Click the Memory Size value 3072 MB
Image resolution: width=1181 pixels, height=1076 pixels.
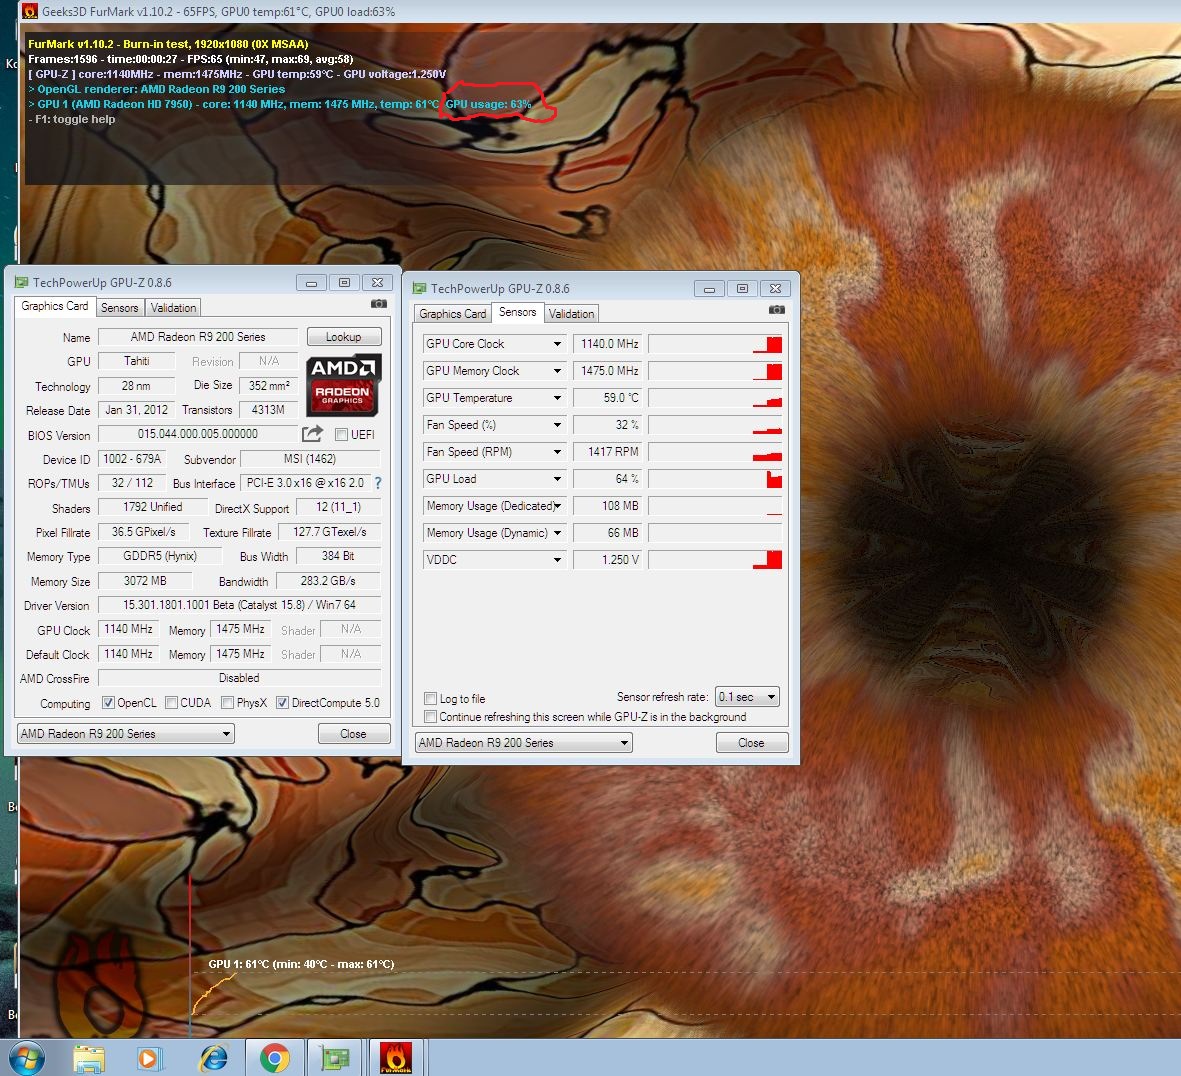tap(145, 581)
